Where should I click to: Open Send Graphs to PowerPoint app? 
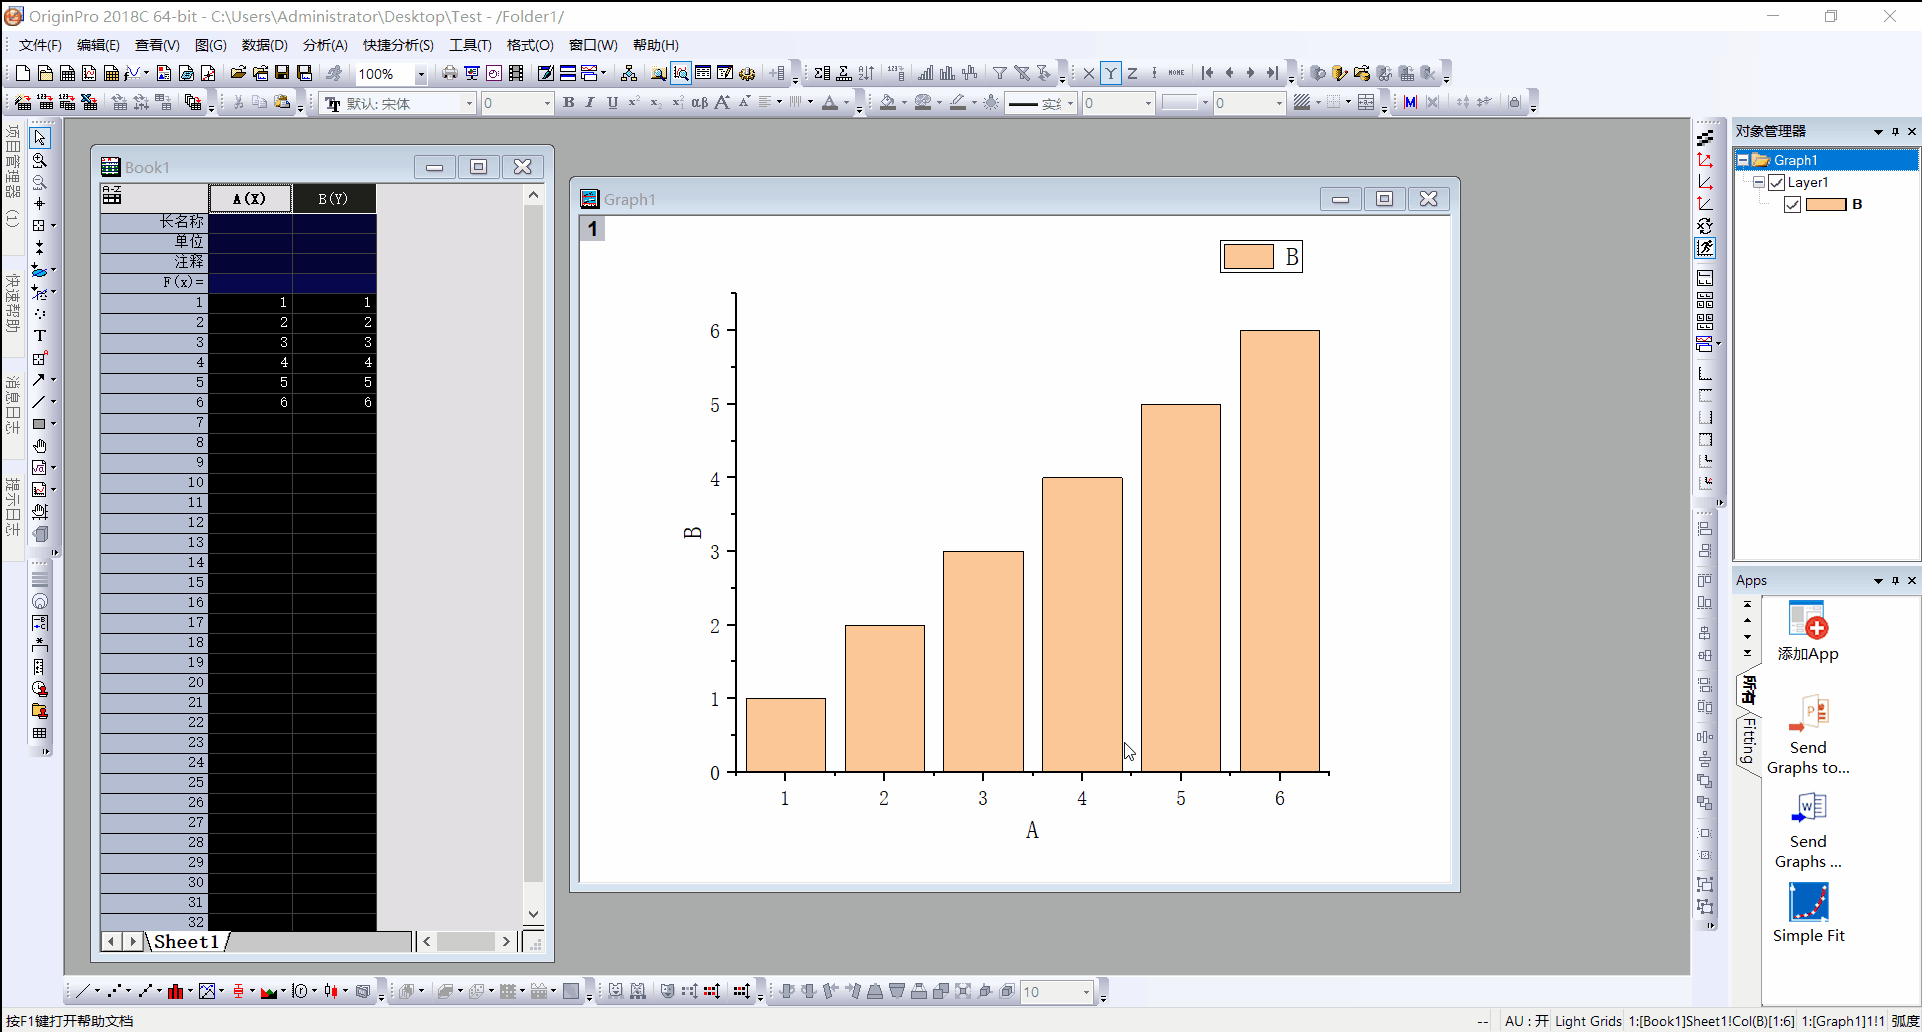pyautogui.click(x=1808, y=736)
